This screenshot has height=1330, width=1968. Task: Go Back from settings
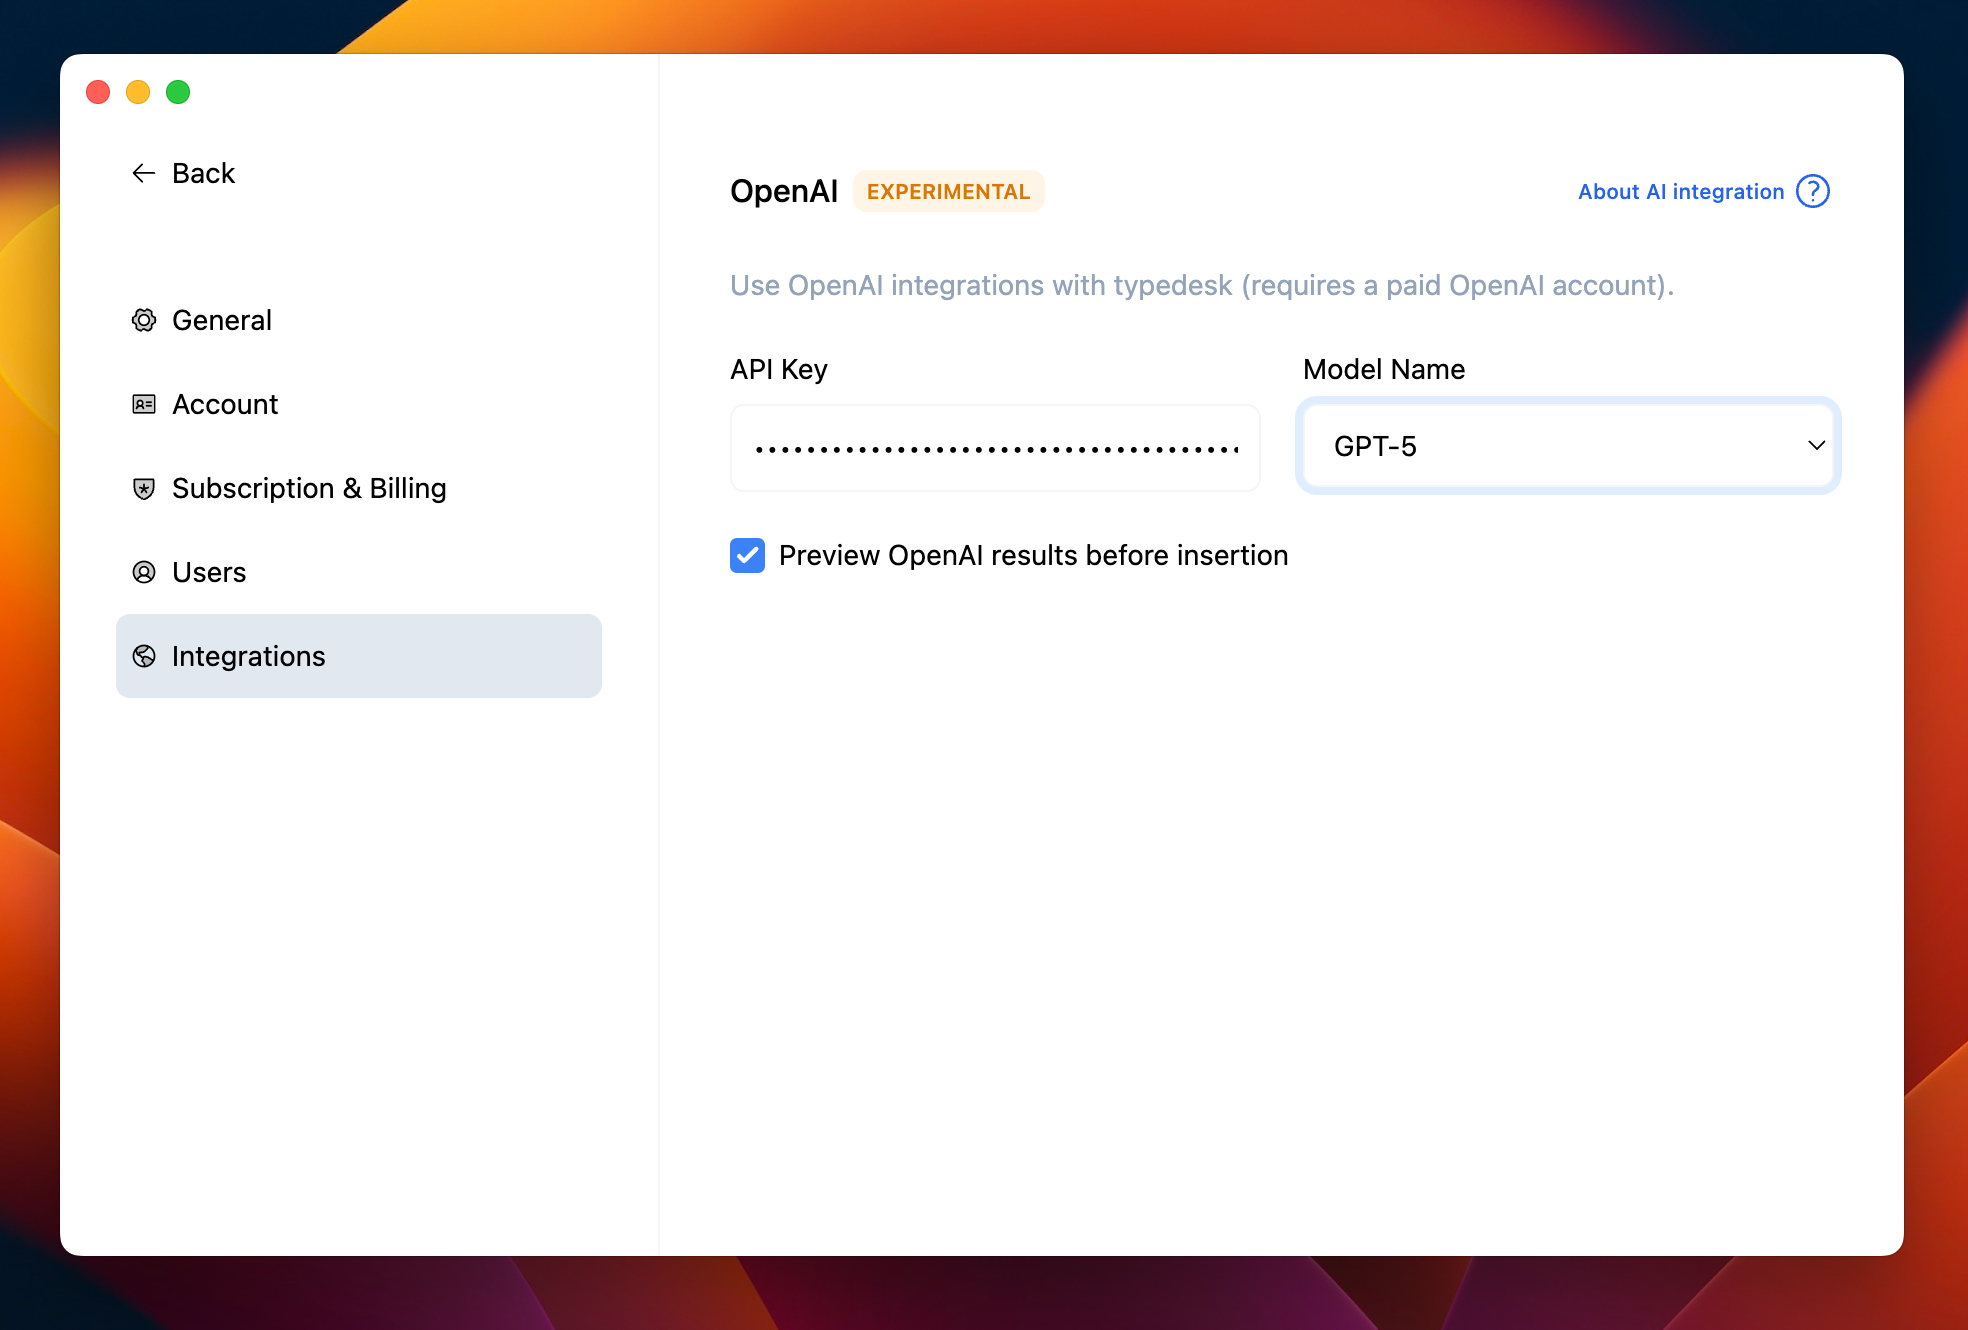(203, 173)
